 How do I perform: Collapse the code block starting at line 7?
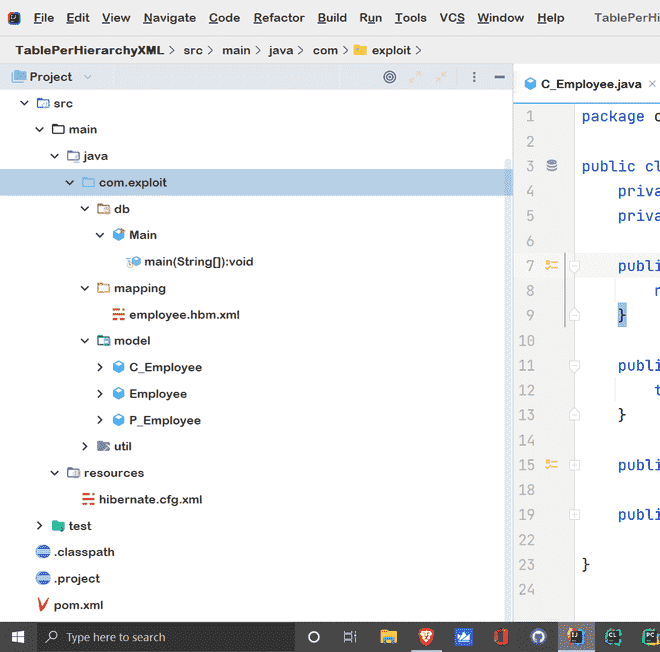point(574,266)
